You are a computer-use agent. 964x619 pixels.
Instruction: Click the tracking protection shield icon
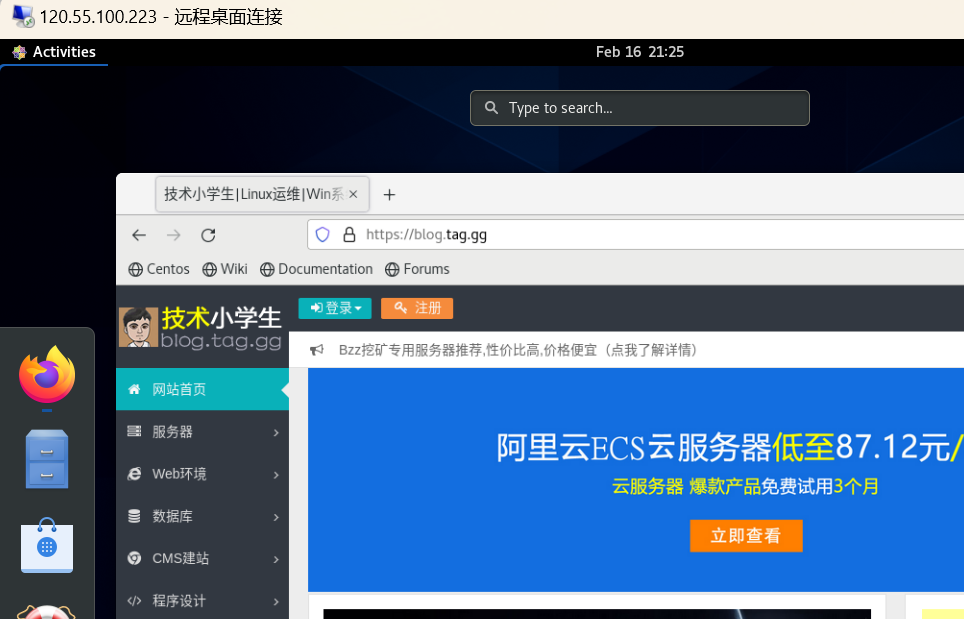323,235
